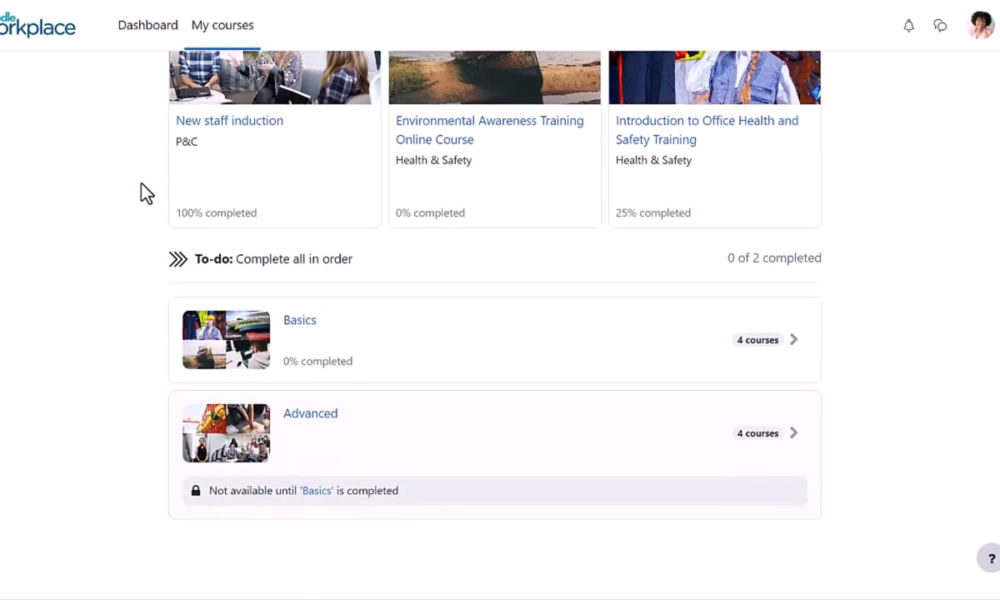Click the triple-chevron To-do icon
Screen dimensions: 1000x600
click(x=177, y=258)
